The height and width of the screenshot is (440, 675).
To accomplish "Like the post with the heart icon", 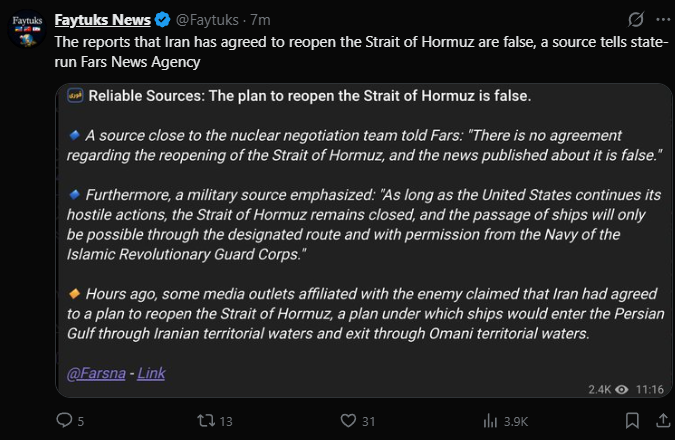I will pos(348,420).
